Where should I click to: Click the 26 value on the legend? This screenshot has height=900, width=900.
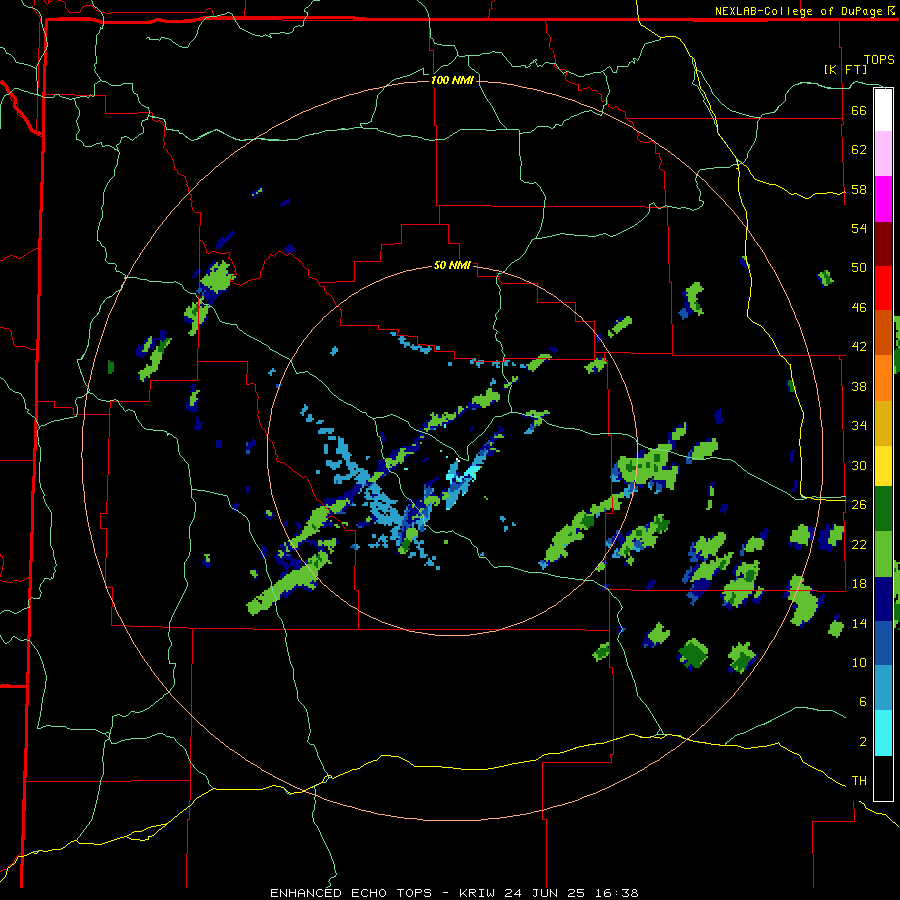[x=859, y=505]
